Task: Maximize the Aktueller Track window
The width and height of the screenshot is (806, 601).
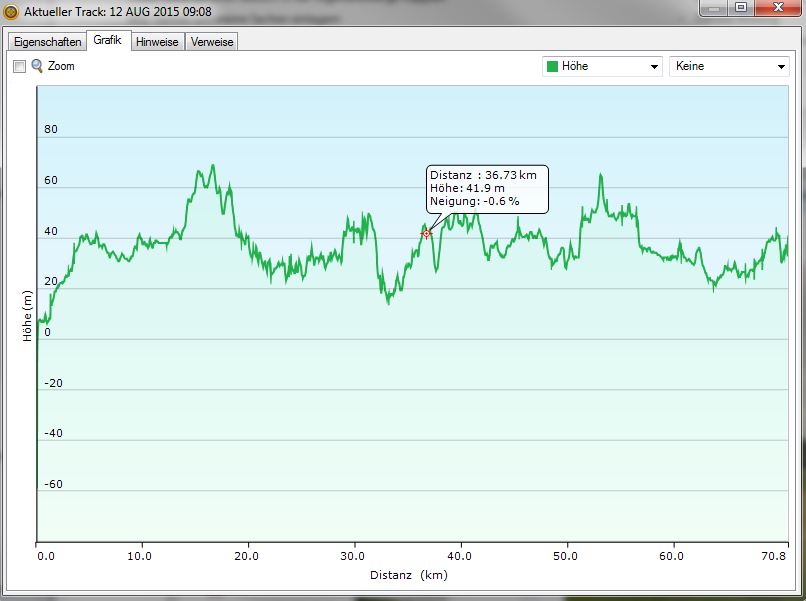Action: click(x=740, y=8)
